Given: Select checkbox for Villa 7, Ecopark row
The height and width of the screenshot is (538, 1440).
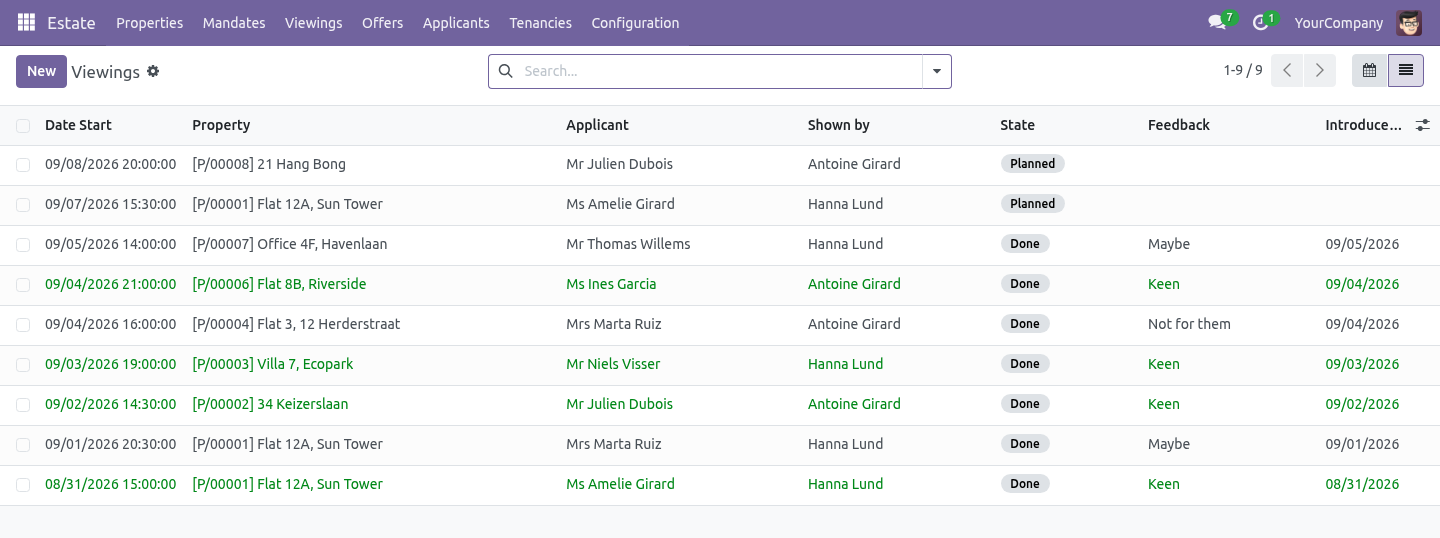Looking at the screenshot, I should click(23, 365).
